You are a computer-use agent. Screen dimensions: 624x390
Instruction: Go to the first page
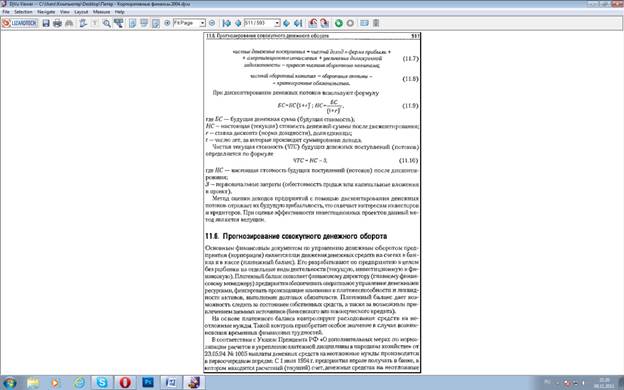click(226, 23)
